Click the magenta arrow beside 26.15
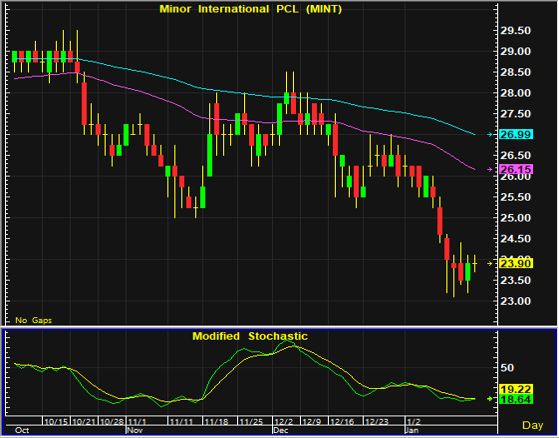Screen dimensions: 559x438 [490, 170]
